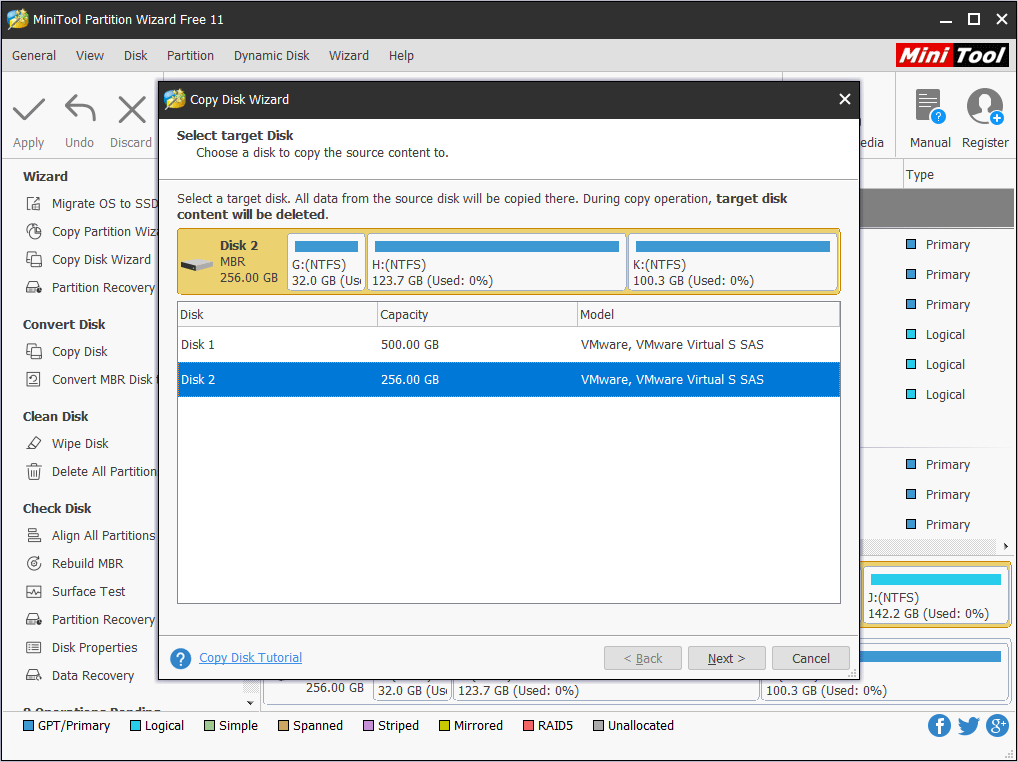1018x762 pixels.
Task: Close the Copy Disk Wizard dialog
Action: click(x=845, y=99)
